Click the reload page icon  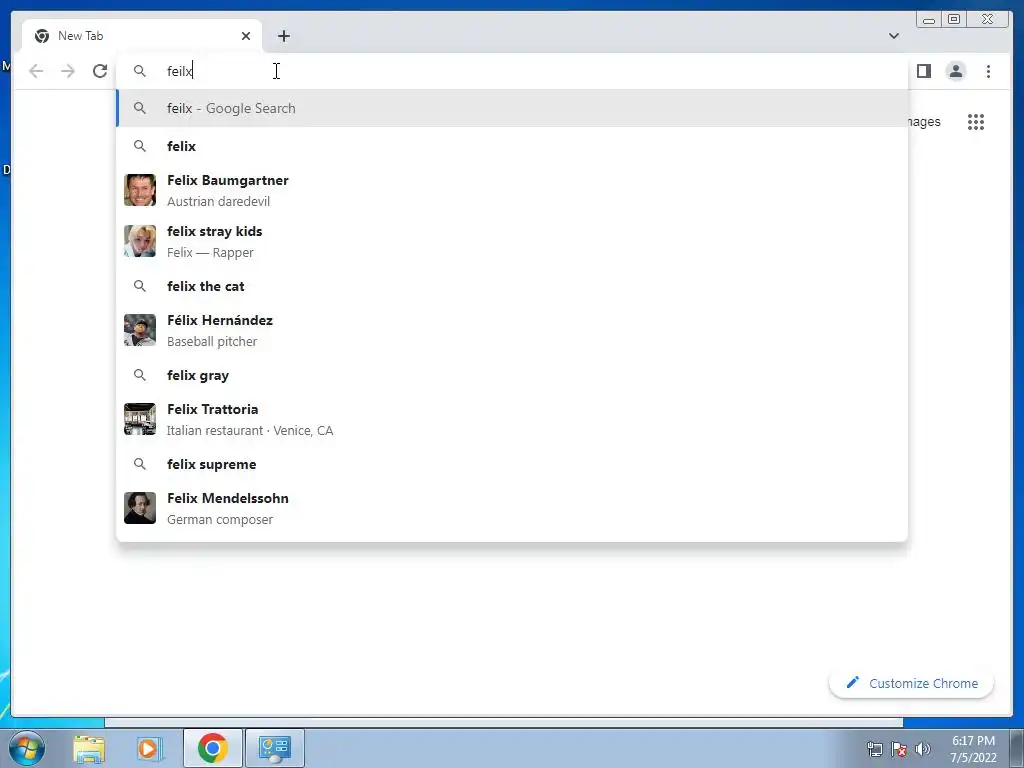click(100, 71)
